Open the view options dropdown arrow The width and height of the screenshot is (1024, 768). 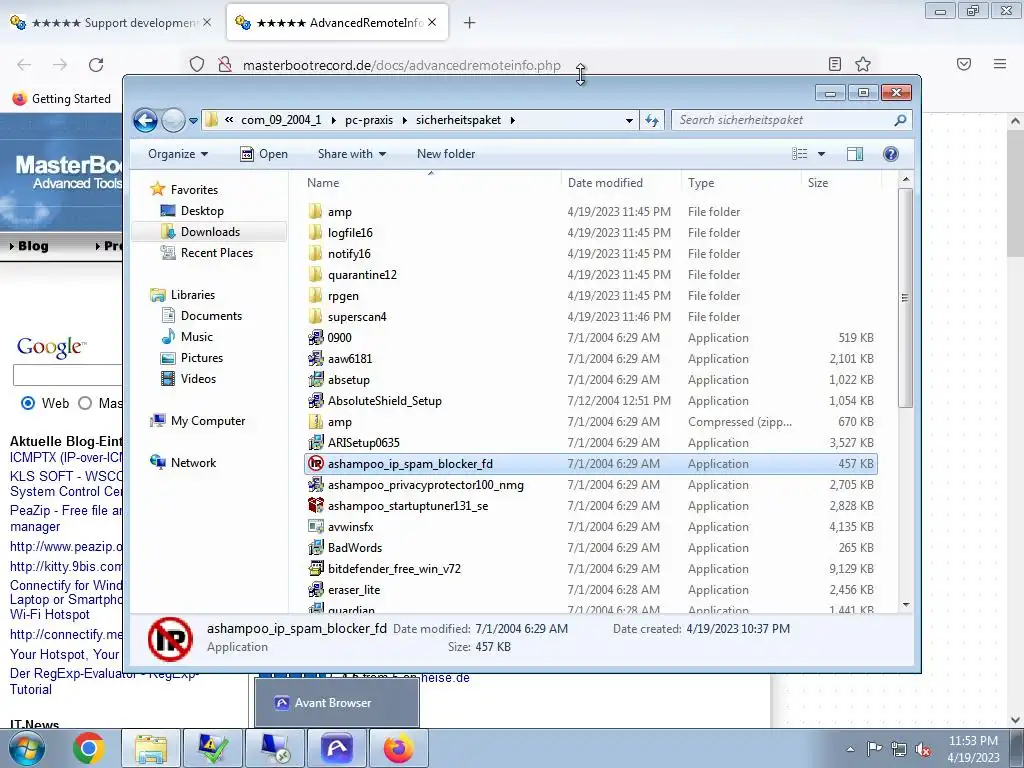click(x=822, y=154)
